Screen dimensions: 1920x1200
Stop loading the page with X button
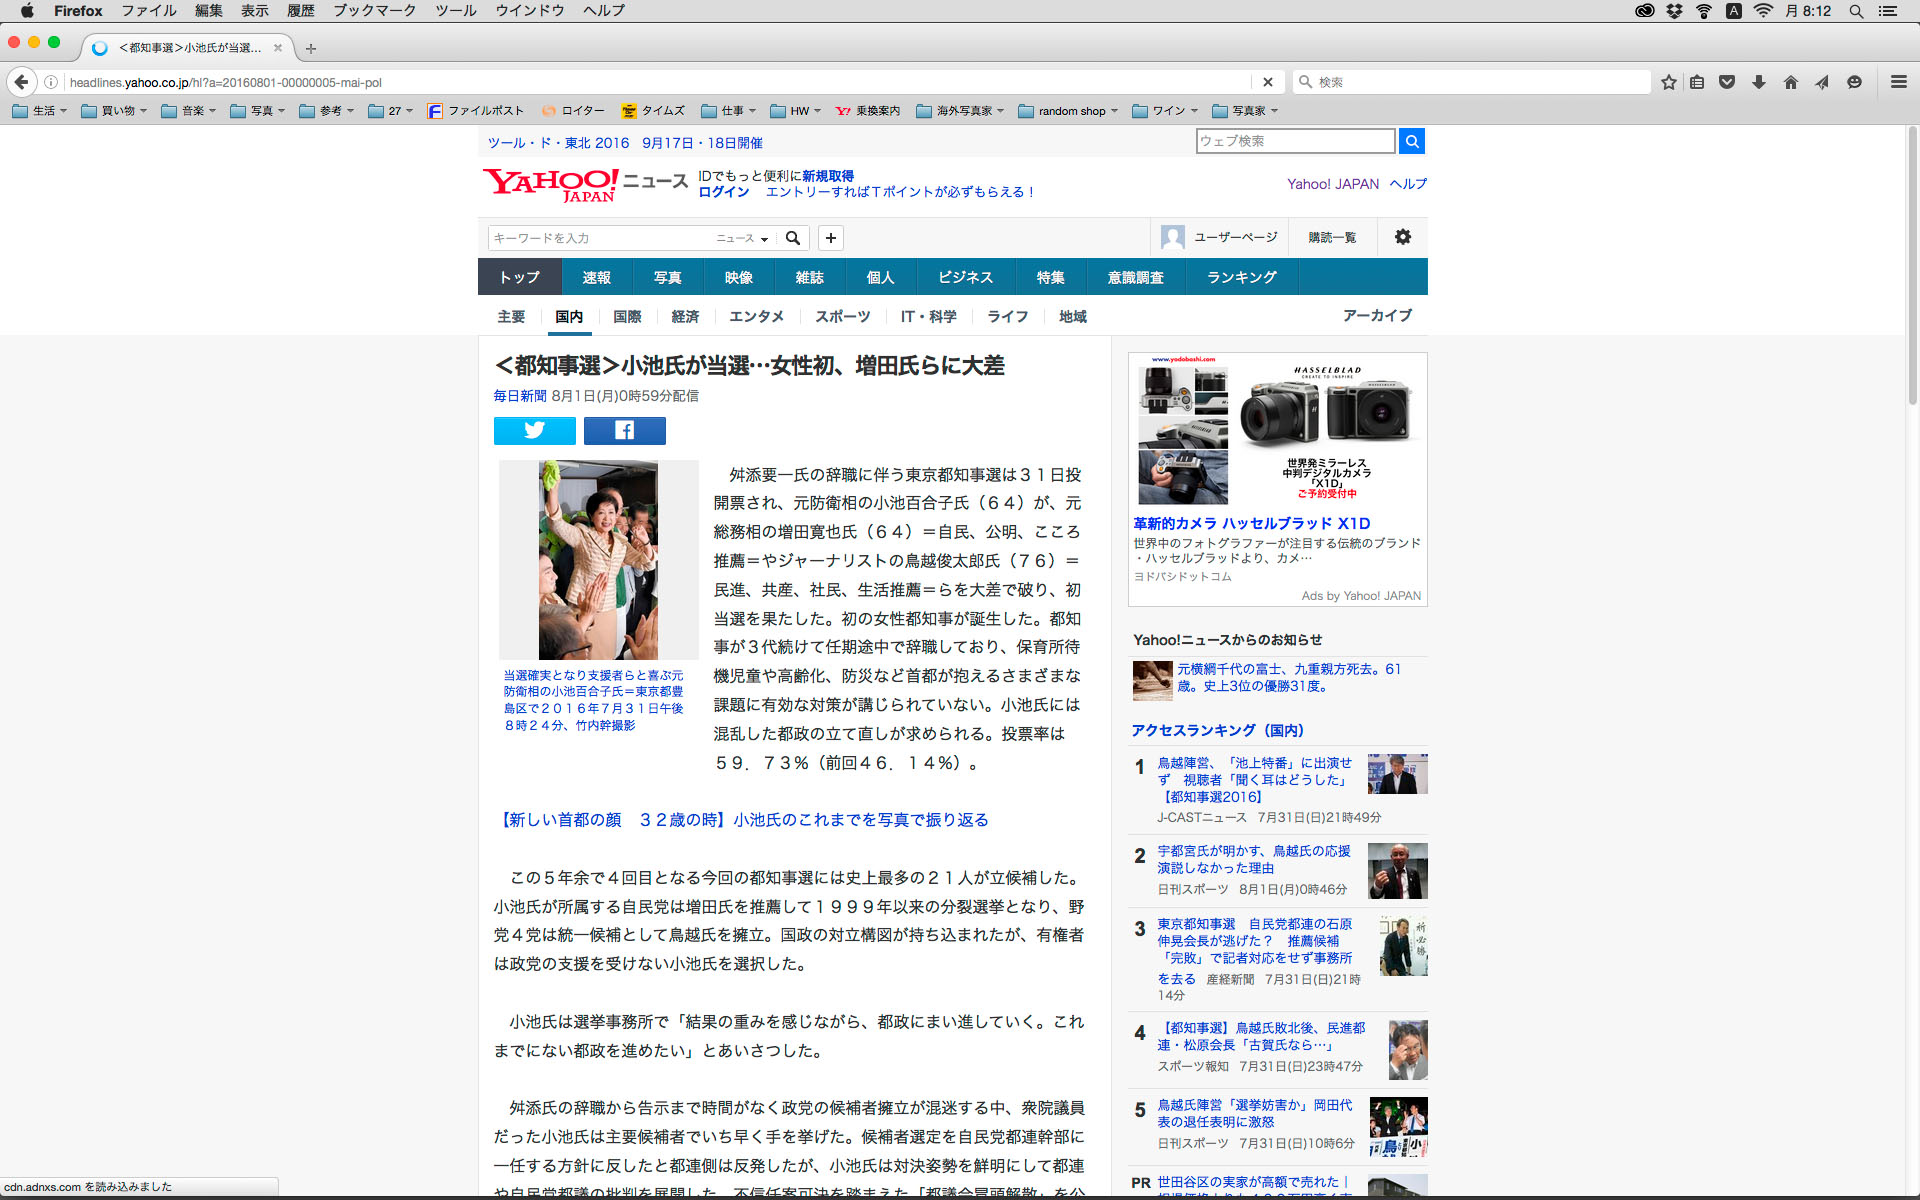pos(1267,82)
